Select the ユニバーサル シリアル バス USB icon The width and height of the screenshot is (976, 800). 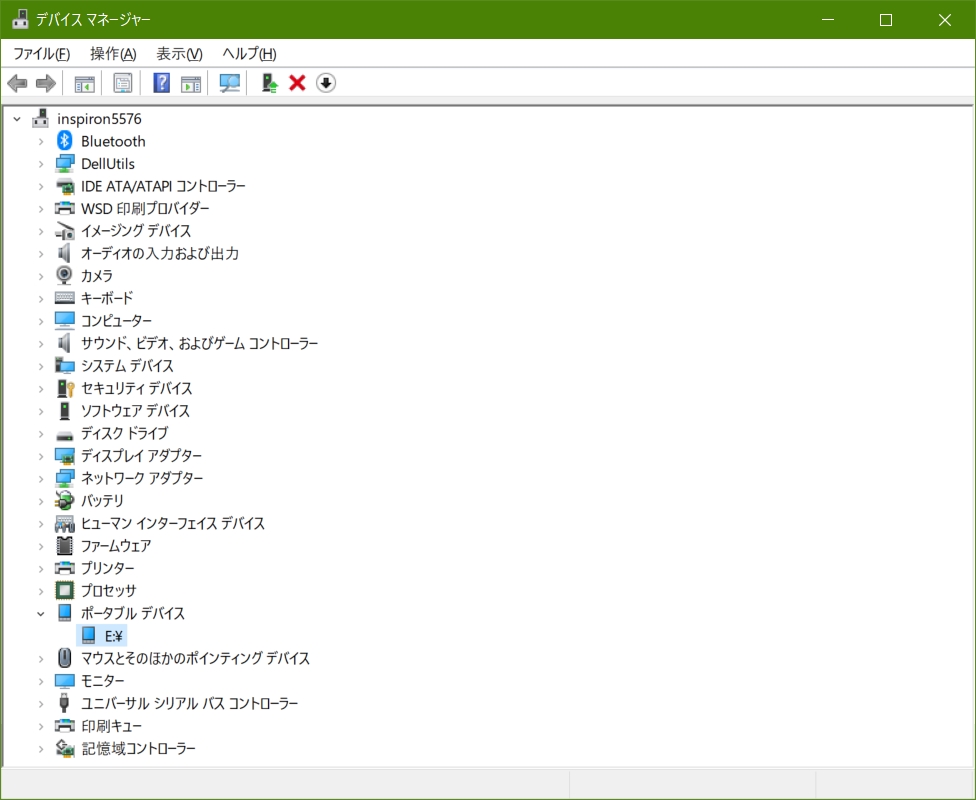coord(64,703)
